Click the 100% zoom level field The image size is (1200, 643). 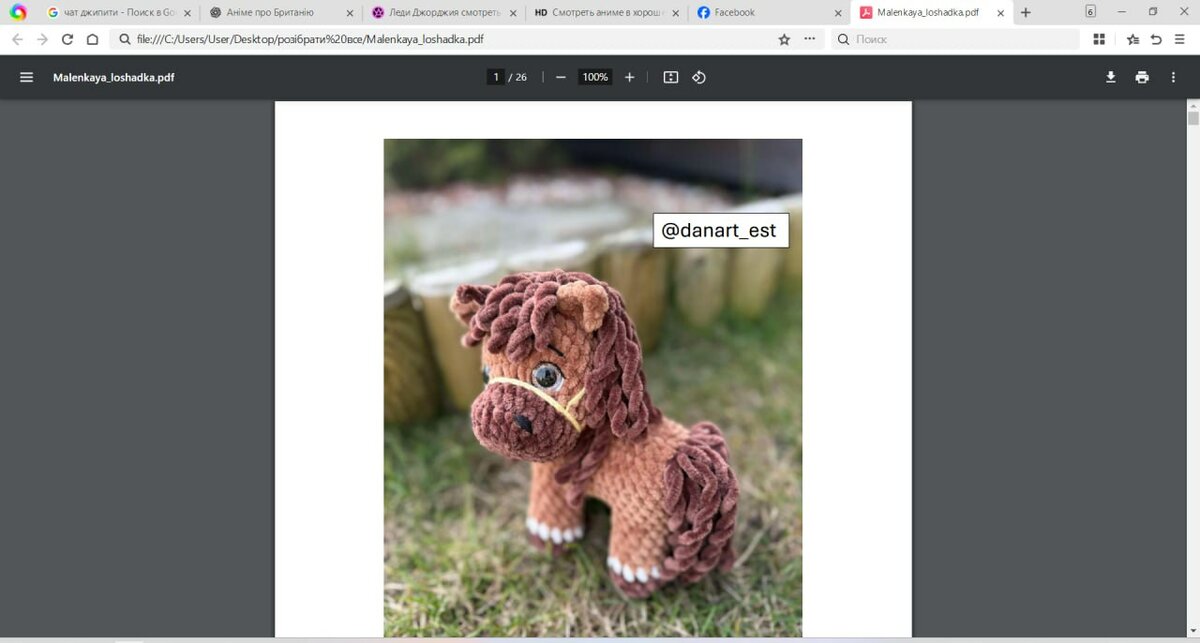click(x=595, y=77)
